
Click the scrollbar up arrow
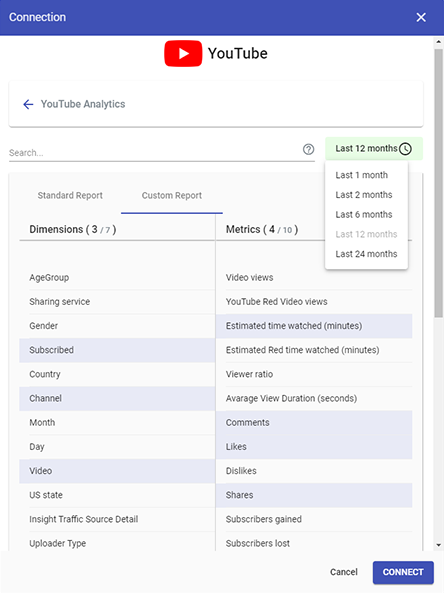click(x=439, y=42)
